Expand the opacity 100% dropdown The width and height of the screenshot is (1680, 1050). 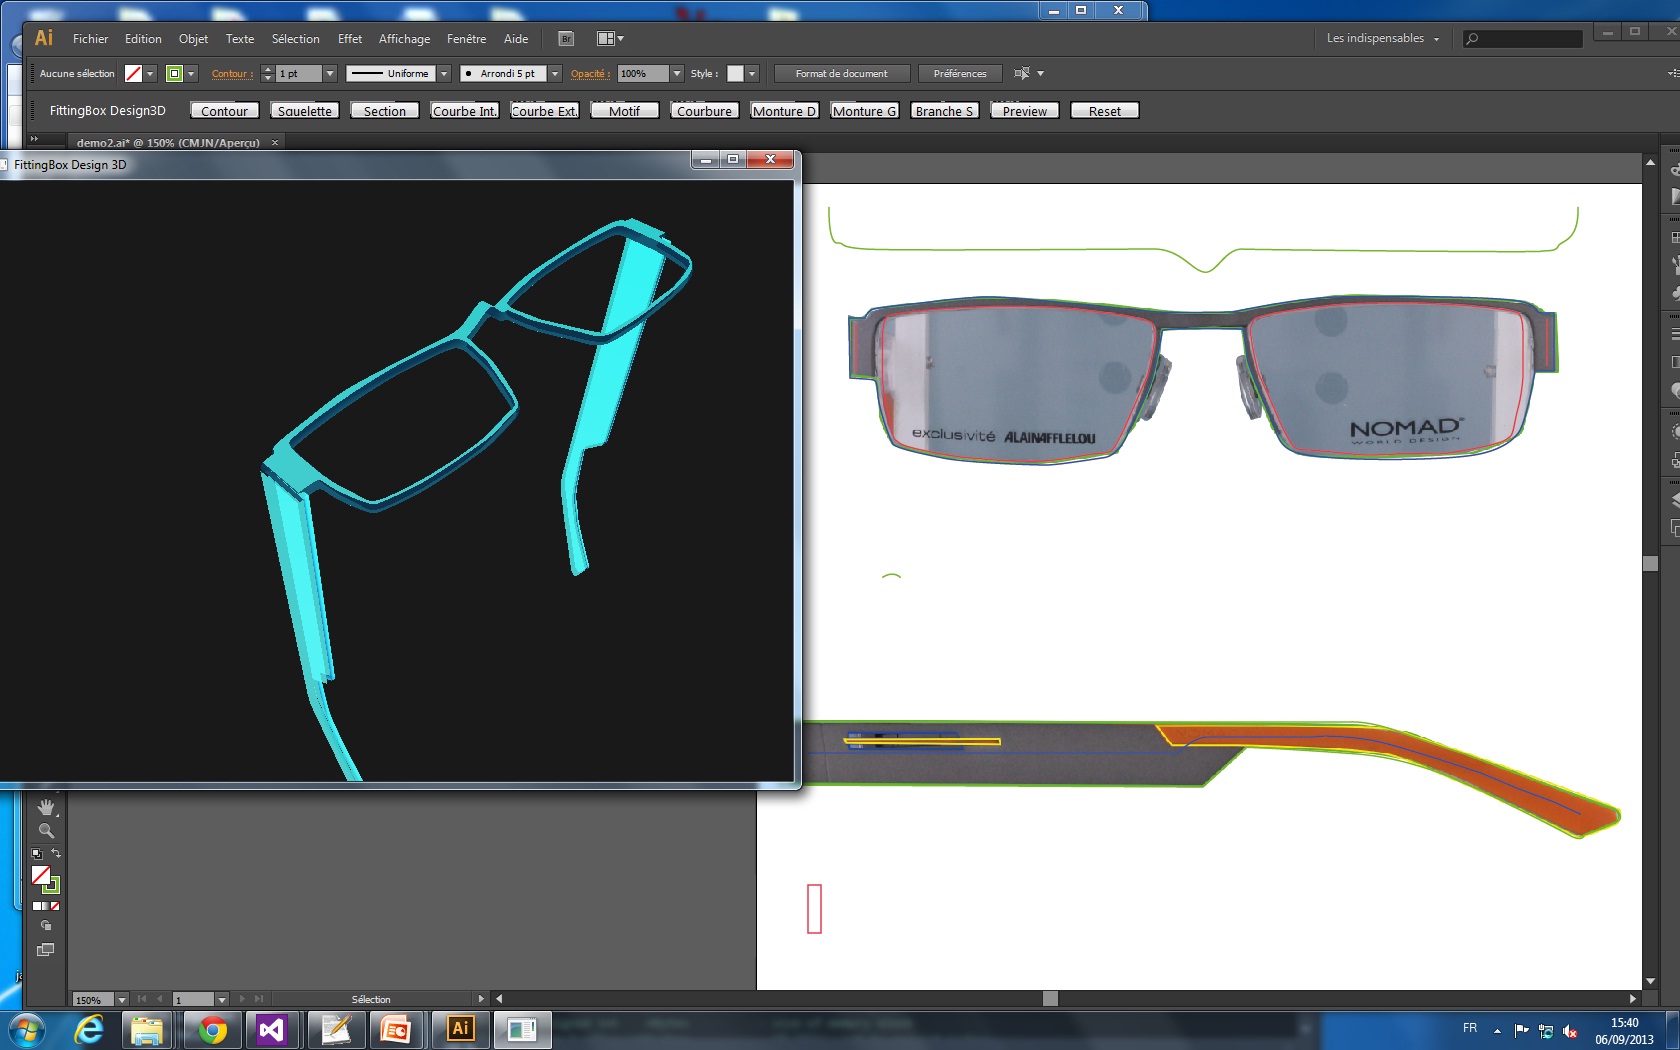pos(677,74)
